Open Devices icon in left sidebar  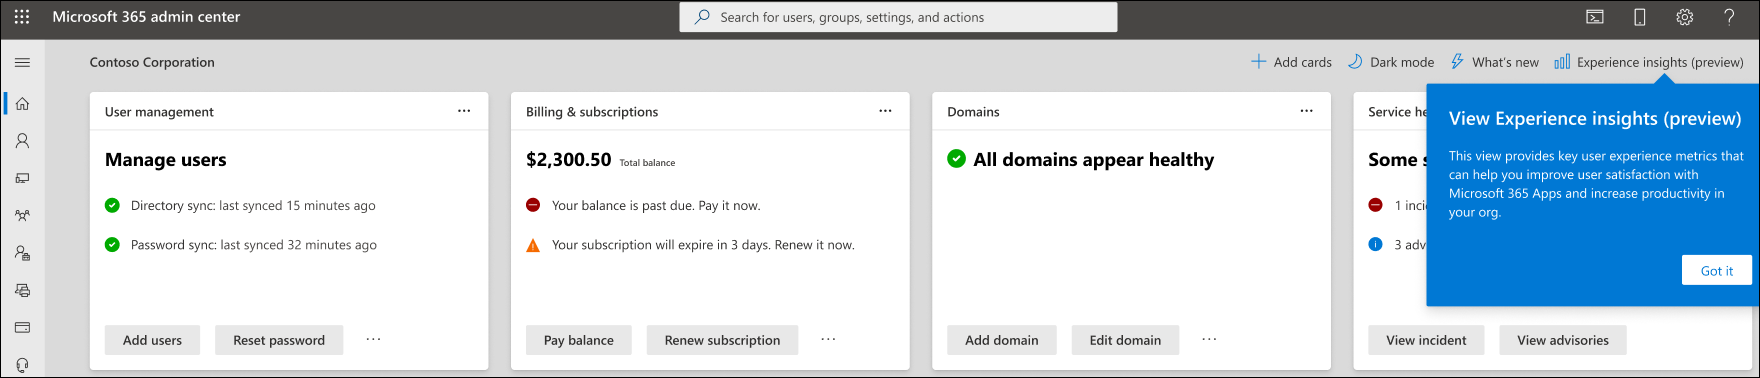[22, 178]
